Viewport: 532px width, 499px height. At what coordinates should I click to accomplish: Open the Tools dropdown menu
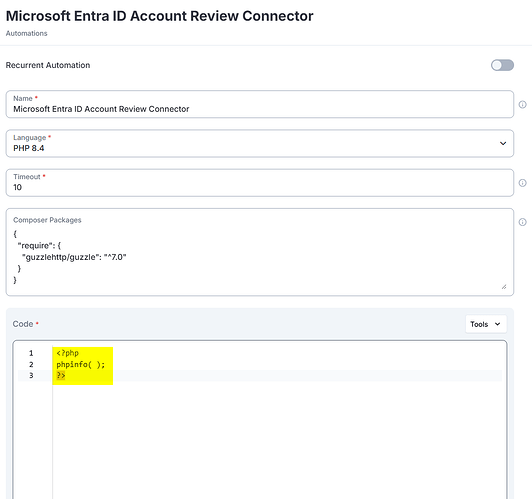[486, 324]
